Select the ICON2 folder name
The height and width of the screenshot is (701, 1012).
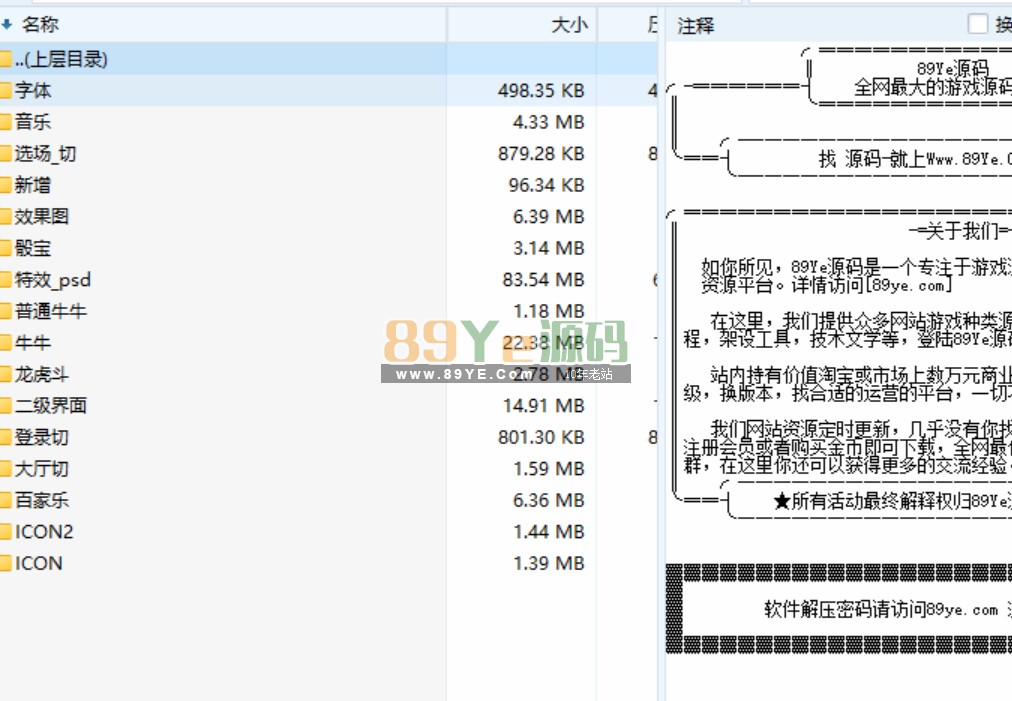[44, 533]
